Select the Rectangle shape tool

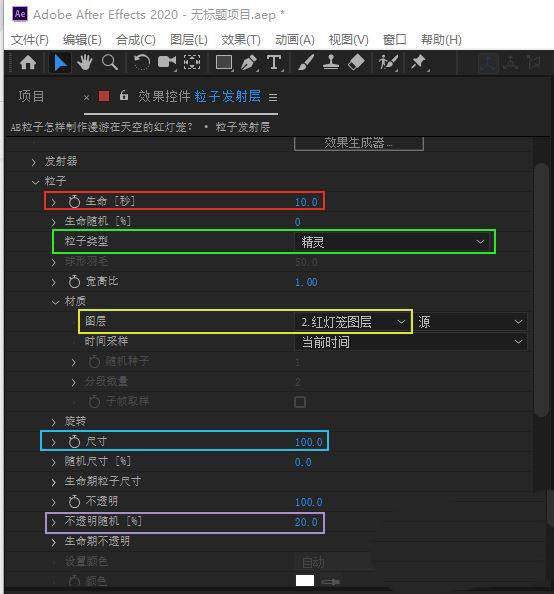(x=224, y=63)
